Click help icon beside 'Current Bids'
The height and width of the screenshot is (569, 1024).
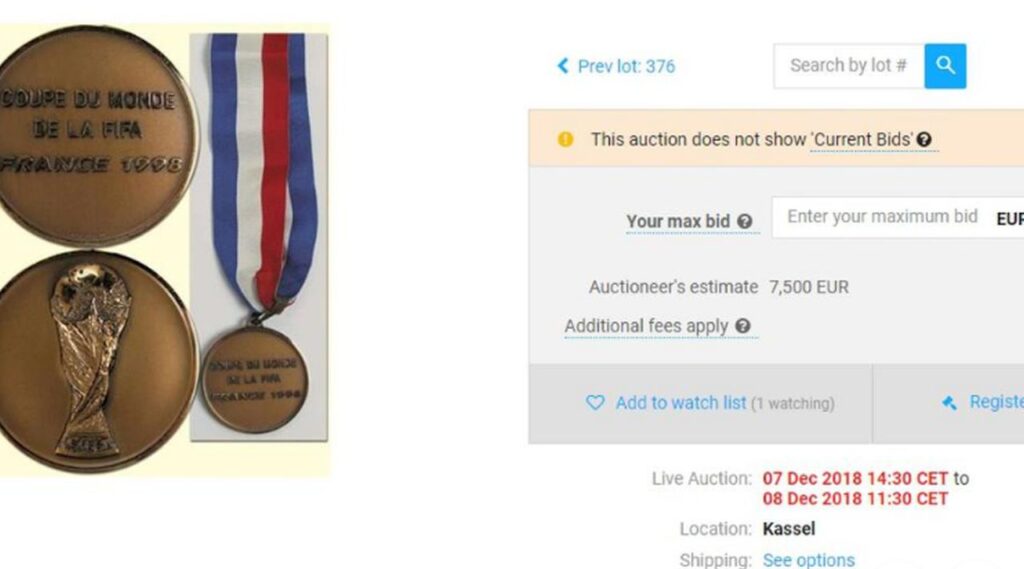pos(924,140)
